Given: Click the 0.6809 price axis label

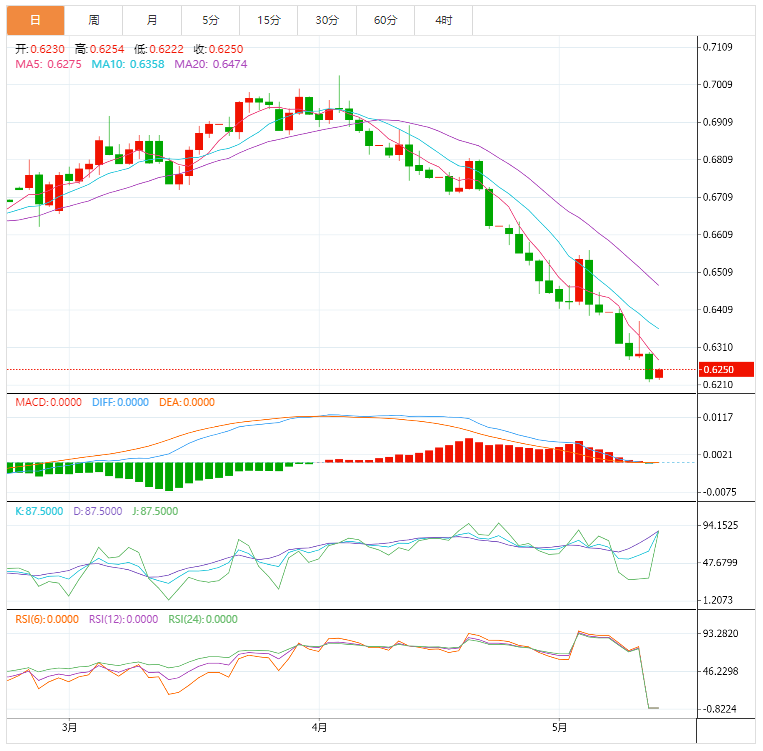Looking at the screenshot, I should pos(718,160).
